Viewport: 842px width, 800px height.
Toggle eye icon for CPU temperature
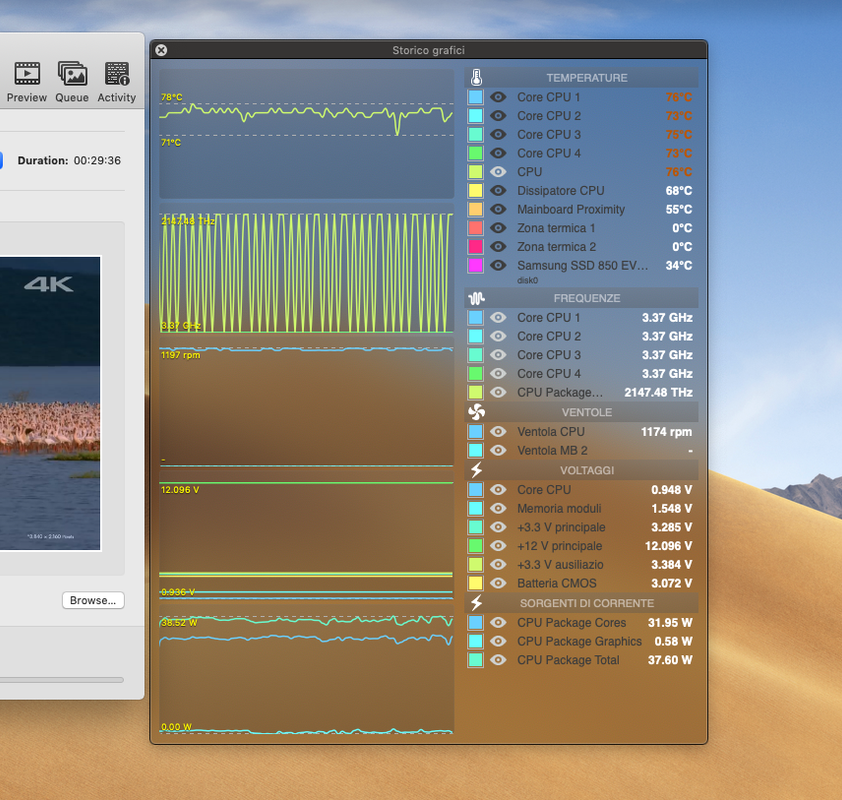(498, 172)
